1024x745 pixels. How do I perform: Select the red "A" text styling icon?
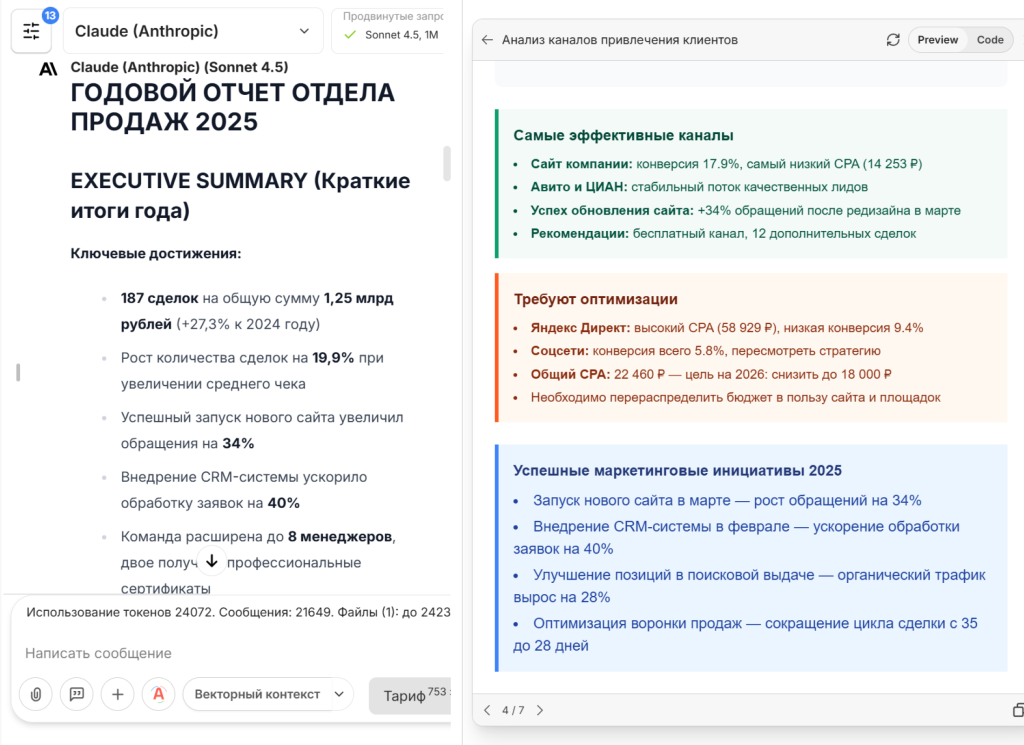click(158, 694)
